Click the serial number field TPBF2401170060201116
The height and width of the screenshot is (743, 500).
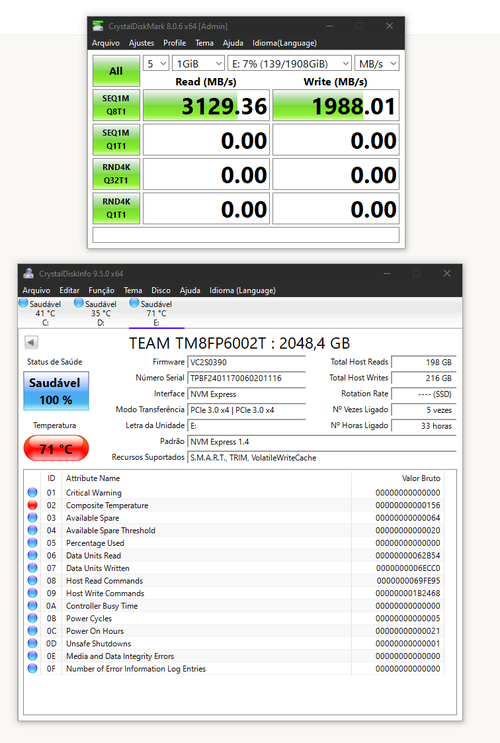pos(246,378)
